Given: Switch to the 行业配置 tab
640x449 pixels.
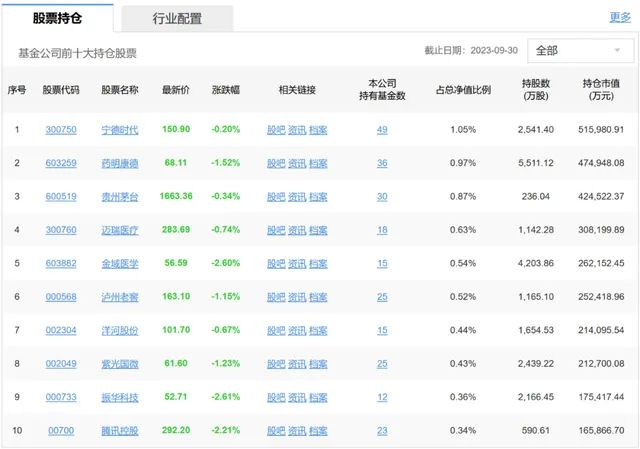Looking at the screenshot, I should 176,18.
